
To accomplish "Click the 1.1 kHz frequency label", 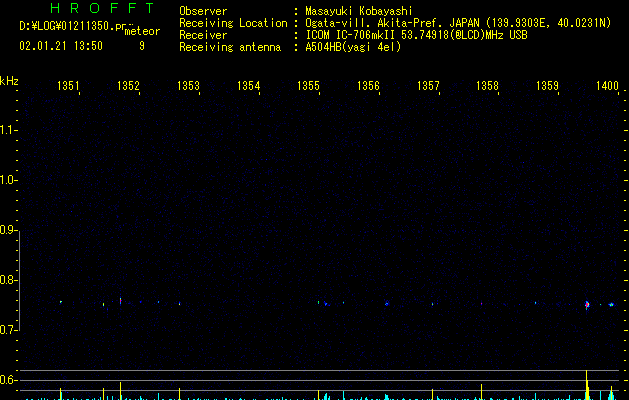I will coord(7,130).
